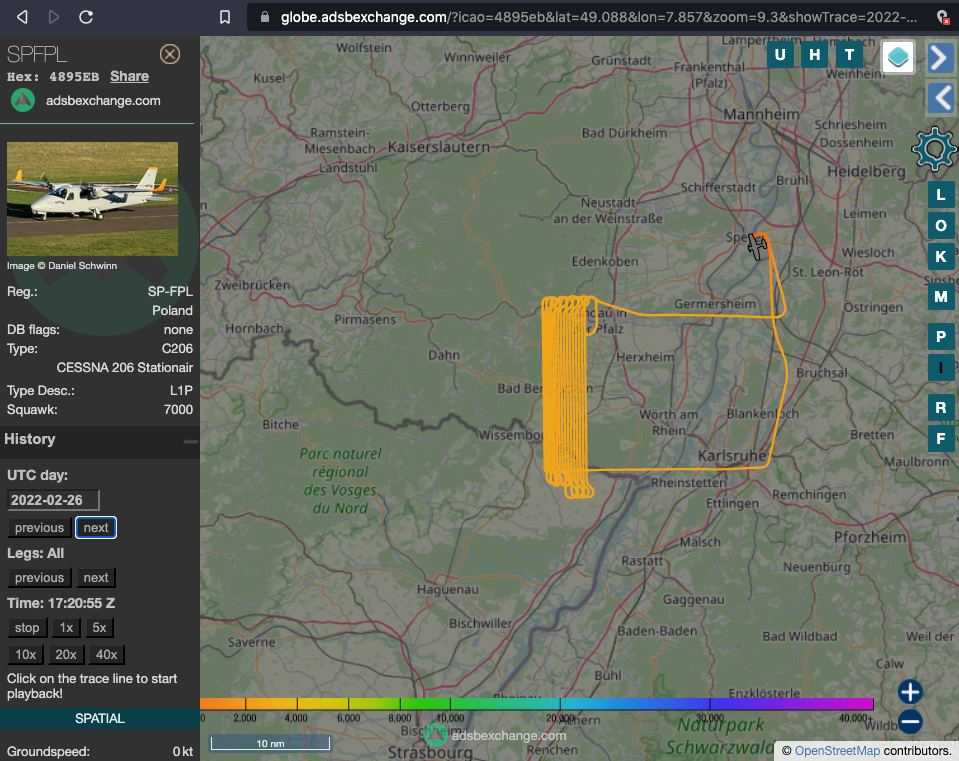Go to next UTC day

(96, 528)
